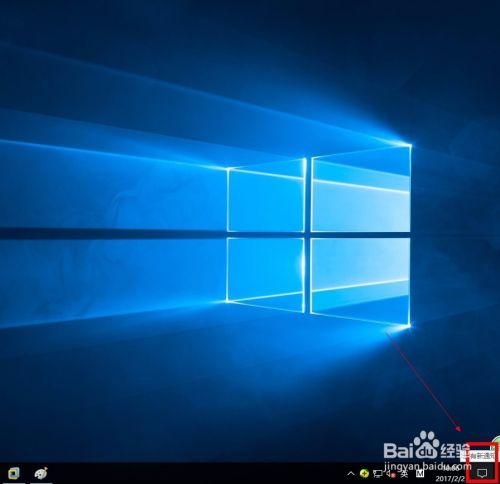500x484 pixels.
Task: Click the muted volume speaker icon
Action: (391, 473)
